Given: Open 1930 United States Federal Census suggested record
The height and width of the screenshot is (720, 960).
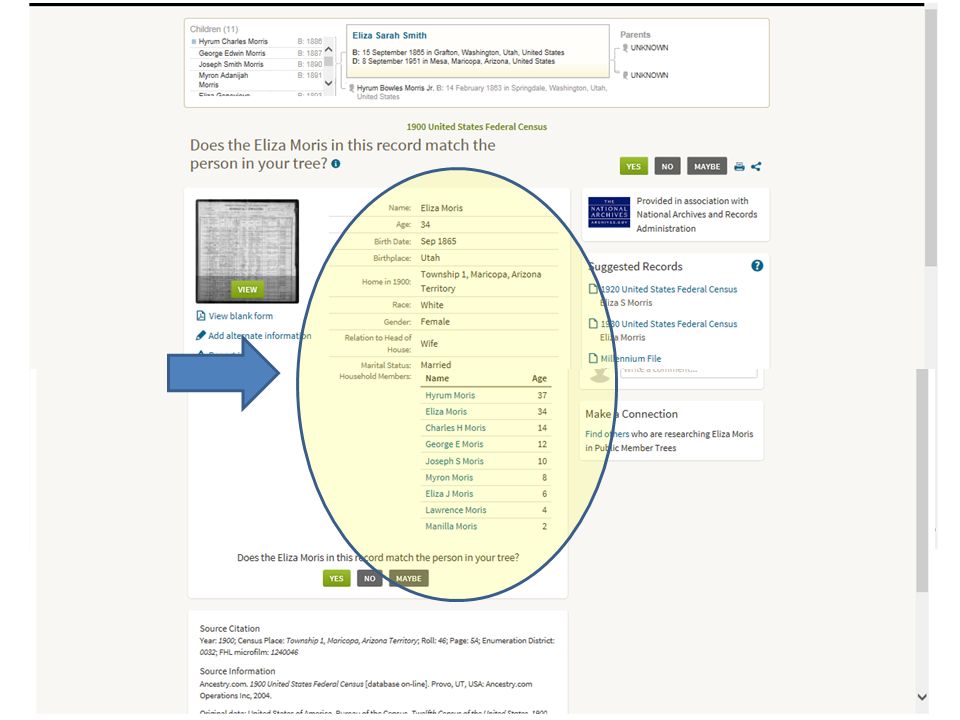Looking at the screenshot, I should [669, 324].
